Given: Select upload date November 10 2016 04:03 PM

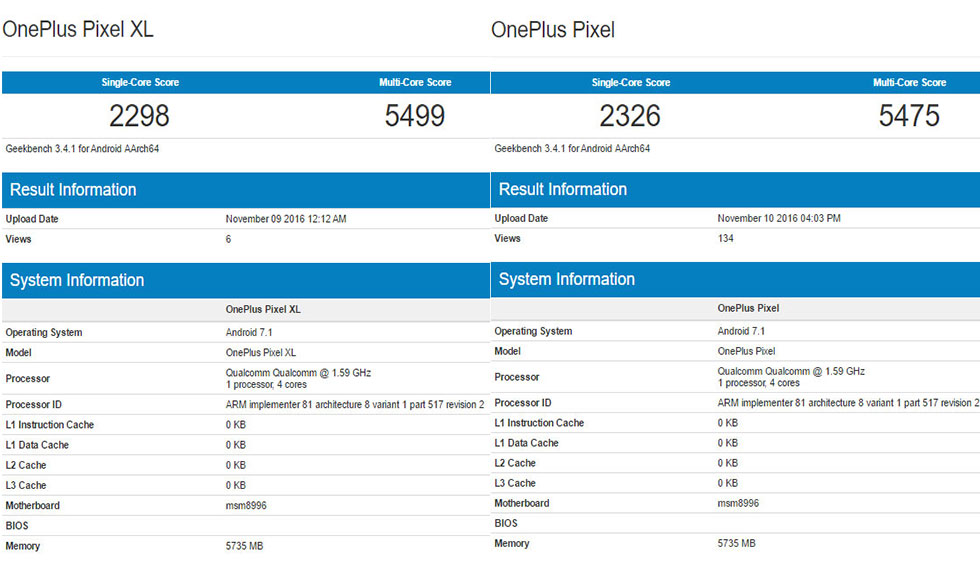Looking at the screenshot, I should [x=779, y=218].
